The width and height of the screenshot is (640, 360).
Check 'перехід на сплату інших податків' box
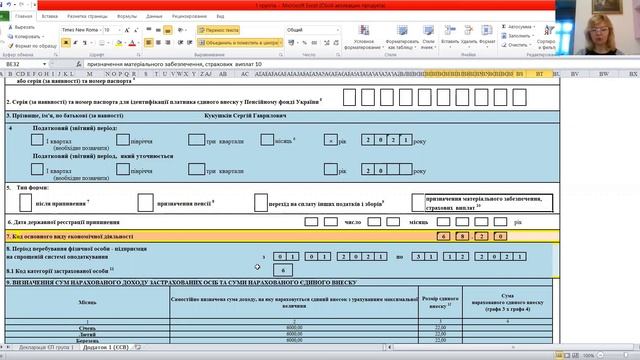click(261, 202)
